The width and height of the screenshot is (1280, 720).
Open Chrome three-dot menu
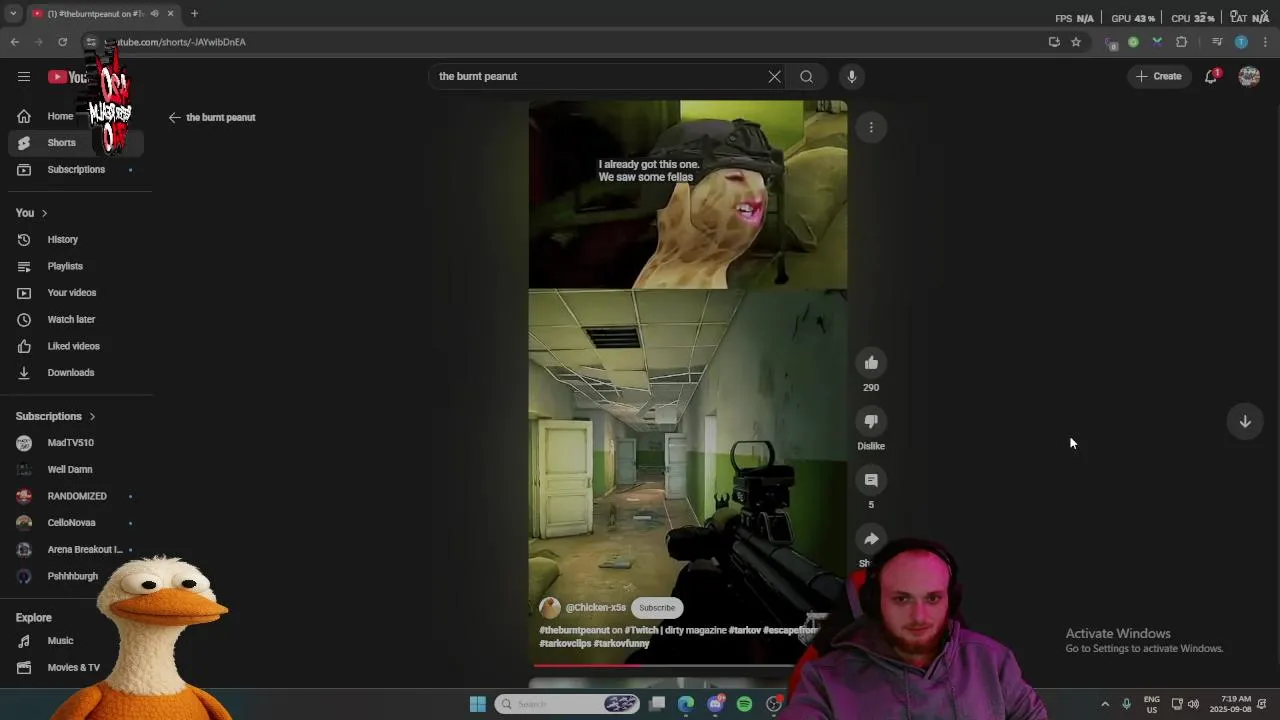click(1266, 42)
